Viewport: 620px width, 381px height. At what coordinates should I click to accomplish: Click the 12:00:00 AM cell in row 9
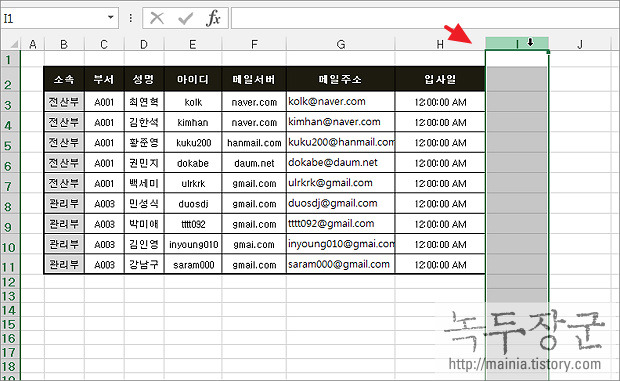[440, 224]
